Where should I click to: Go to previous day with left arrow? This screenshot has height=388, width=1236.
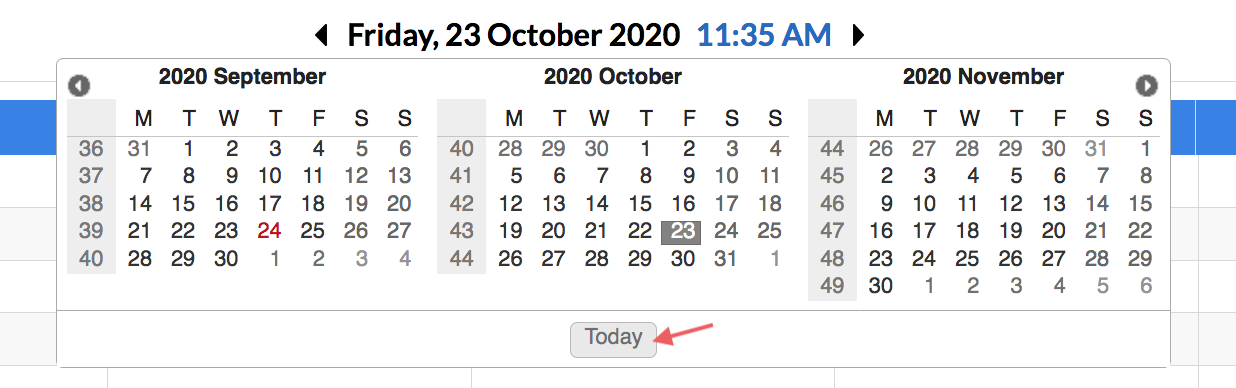[321, 36]
